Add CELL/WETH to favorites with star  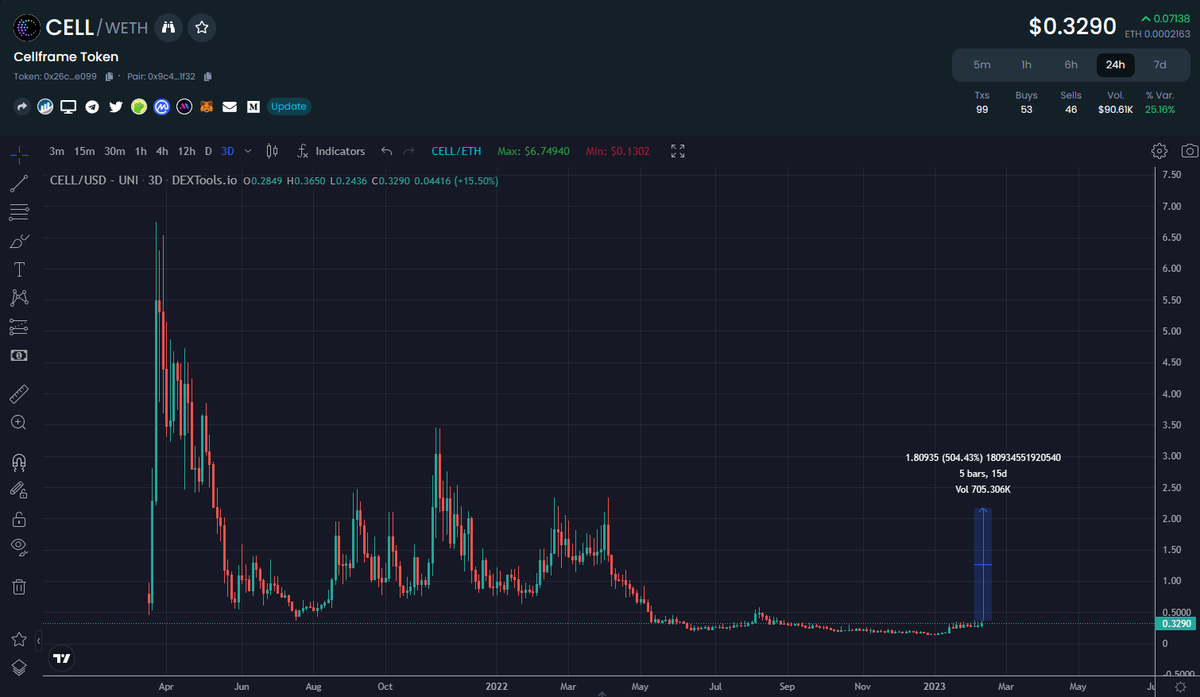pos(202,27)
